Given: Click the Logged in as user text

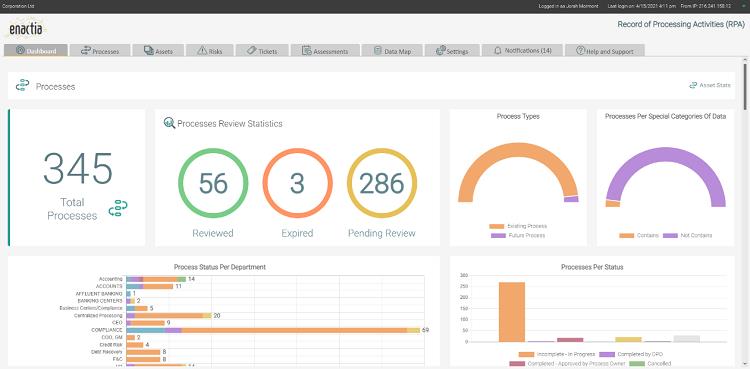Looking at the screenshot, I should (x=568, y=6).
